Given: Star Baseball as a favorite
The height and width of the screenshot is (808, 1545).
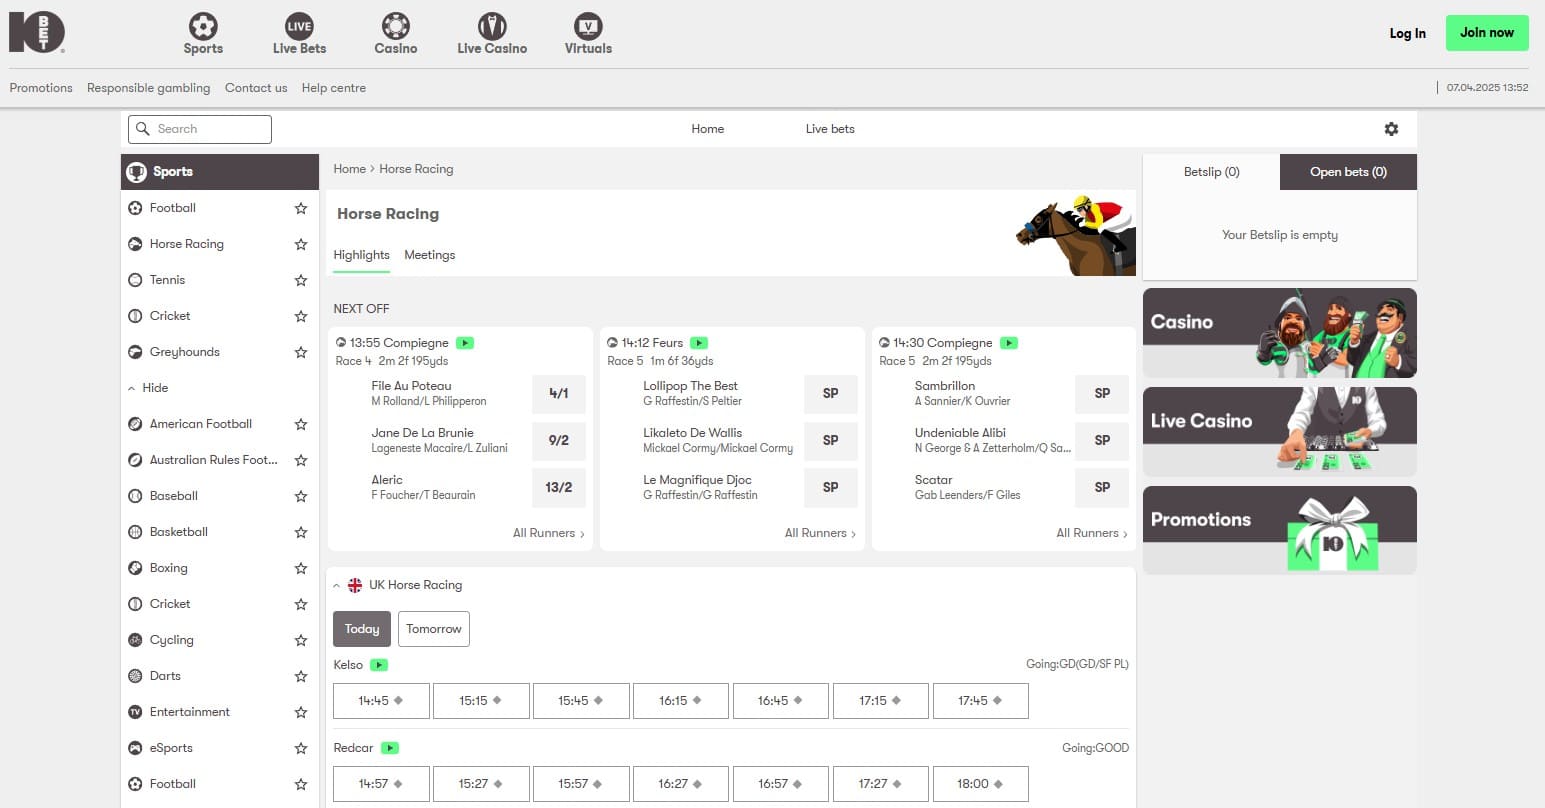Looking at the screenshot, I should (x=301, y=496).
